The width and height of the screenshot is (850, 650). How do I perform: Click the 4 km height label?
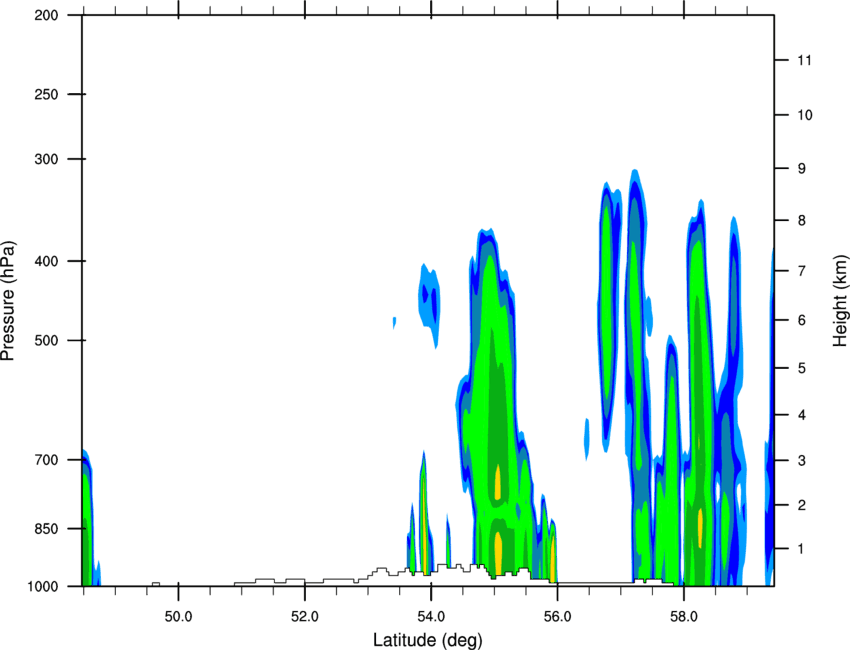point(802,415)
